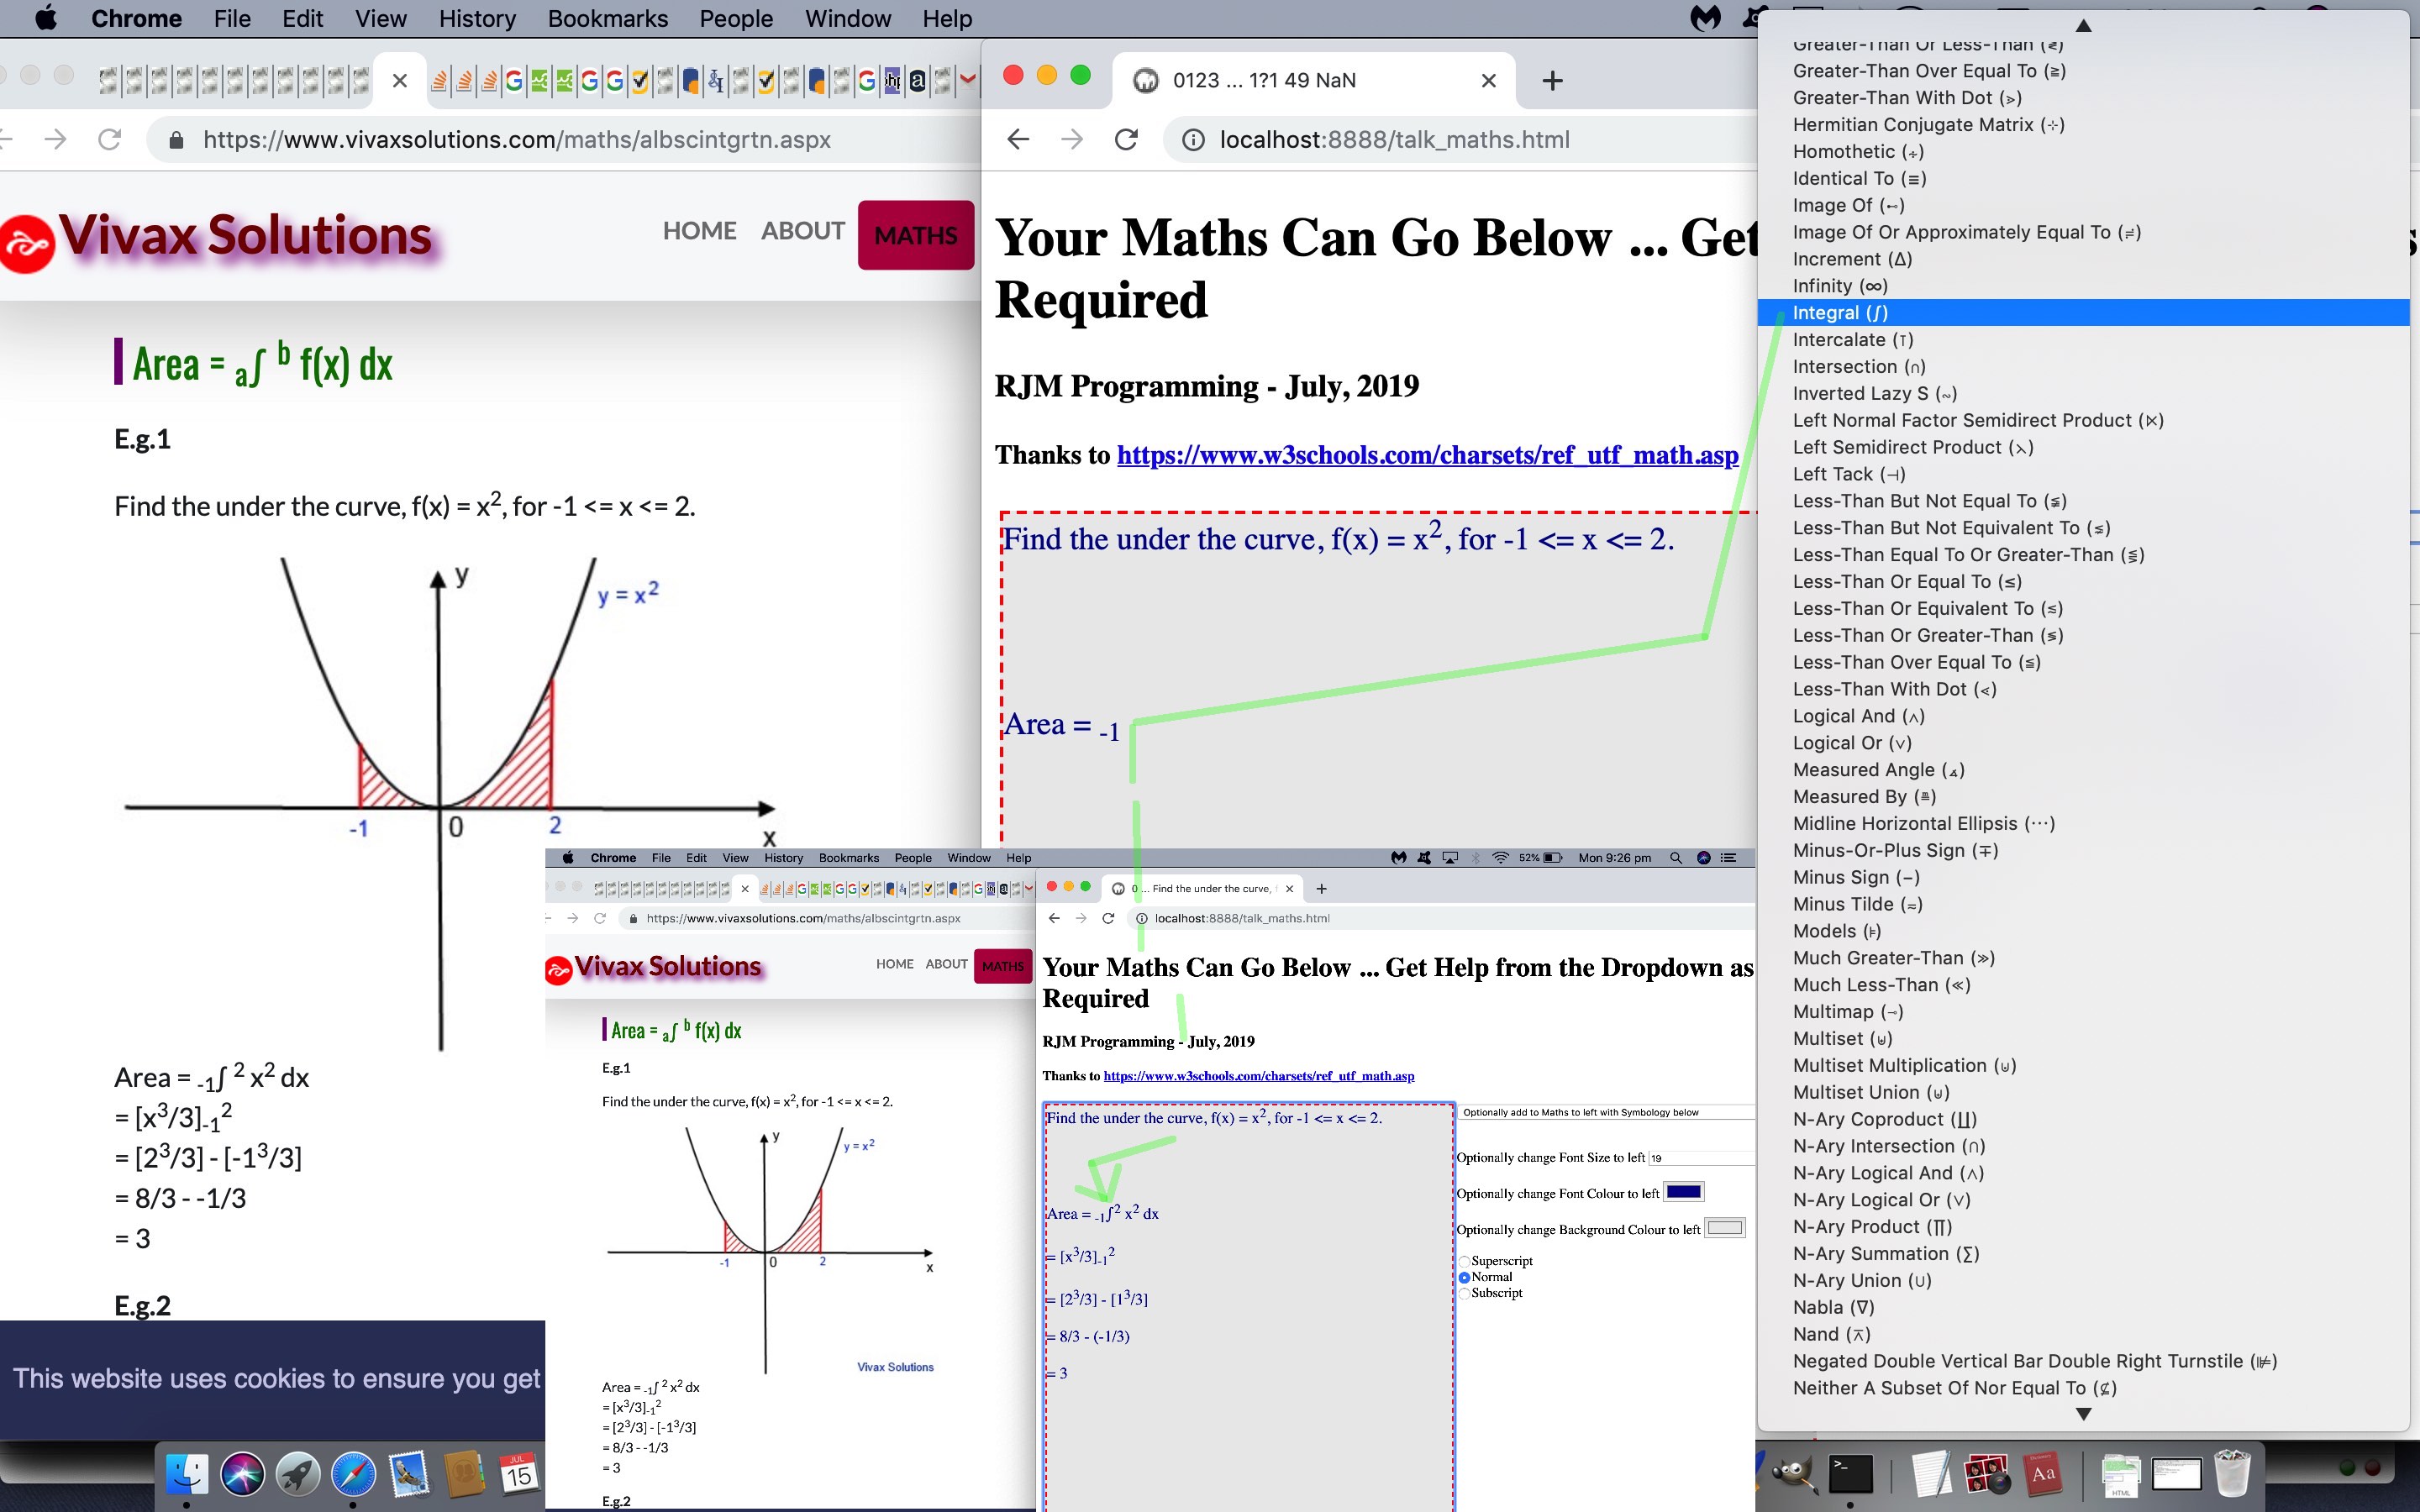This screenshot has width=2420, height=1512.
Task: Open Background Colour swatch in inset screenshot
Action: 1725,1228
